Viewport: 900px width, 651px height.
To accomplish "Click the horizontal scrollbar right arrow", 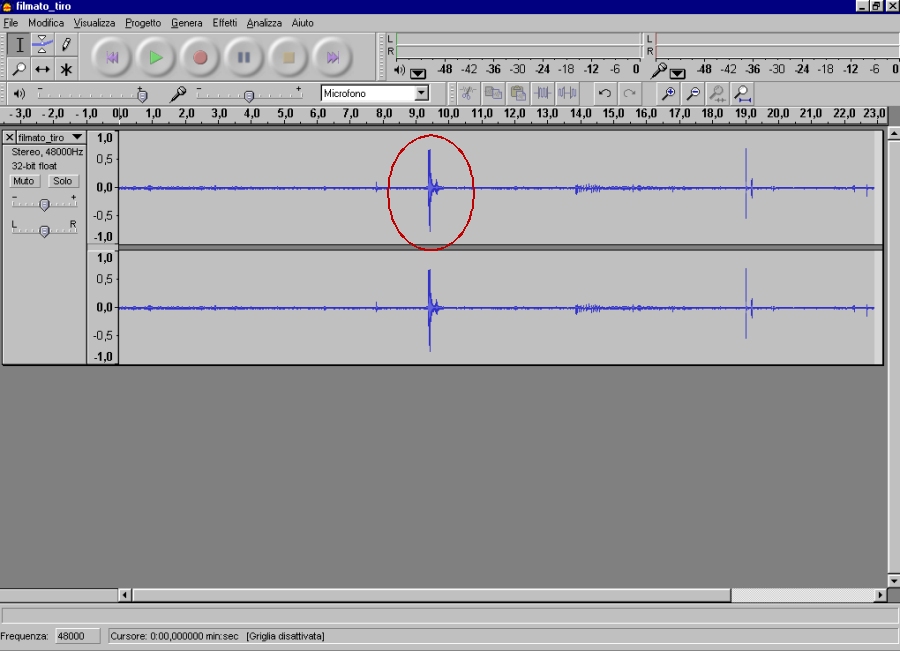I will pyautogui.click(x=880, y=595).
